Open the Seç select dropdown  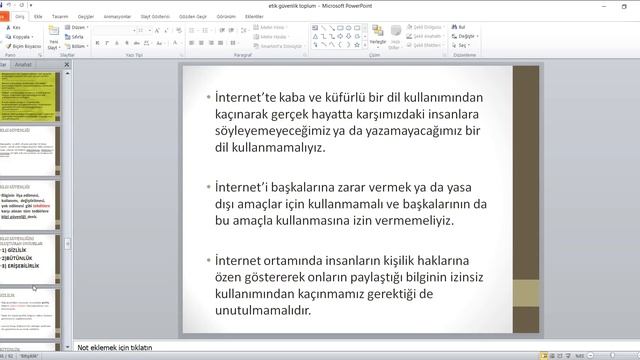[461, 45]
